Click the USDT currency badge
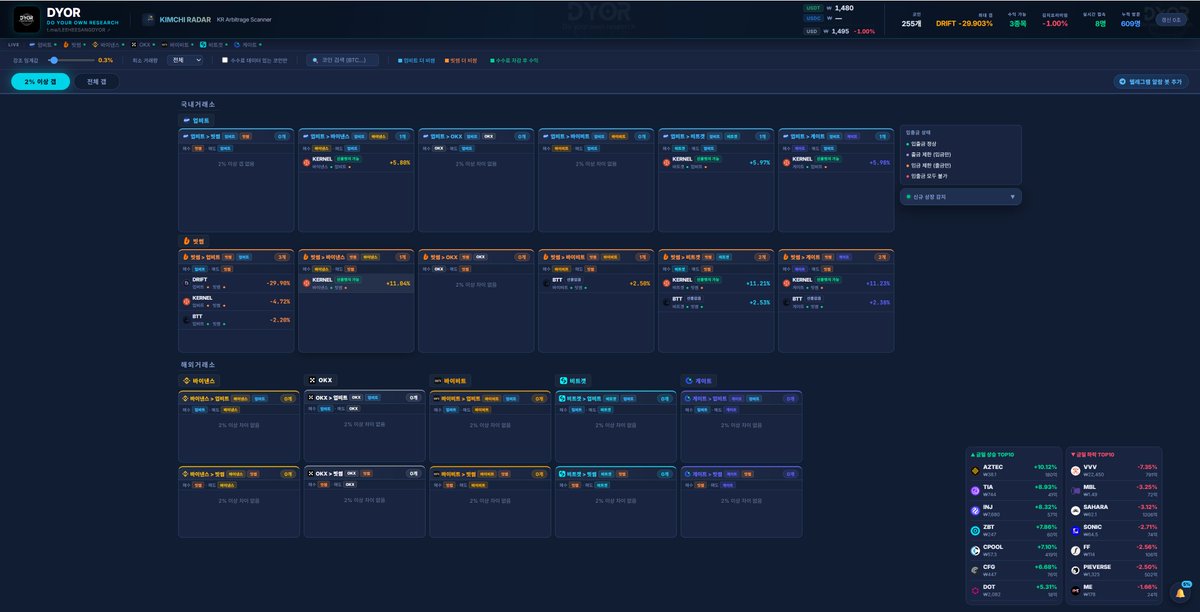 pos(815,8)
